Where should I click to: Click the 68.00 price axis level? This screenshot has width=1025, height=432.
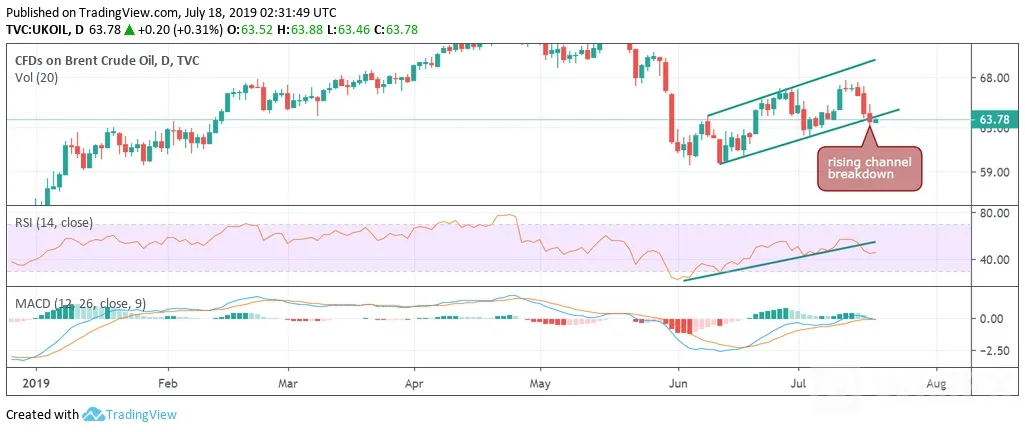tap(996, 78)
